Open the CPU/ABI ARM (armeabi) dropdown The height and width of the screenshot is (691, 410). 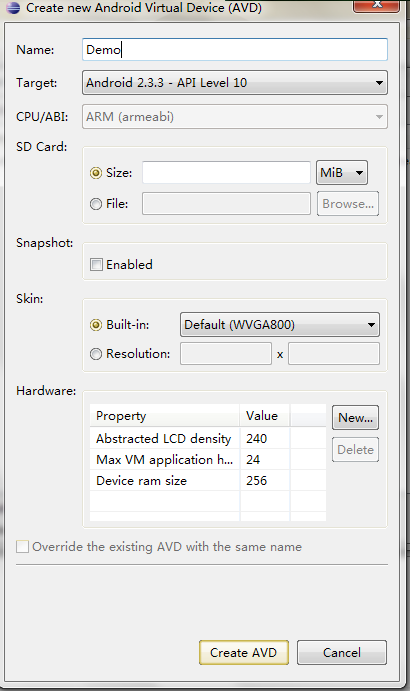click(235, 117)
